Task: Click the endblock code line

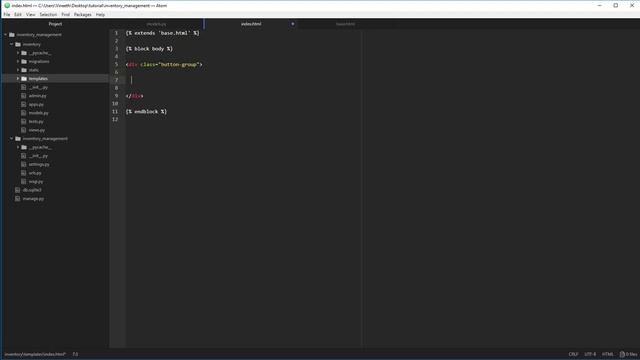Action: click(x=147, y=112)
